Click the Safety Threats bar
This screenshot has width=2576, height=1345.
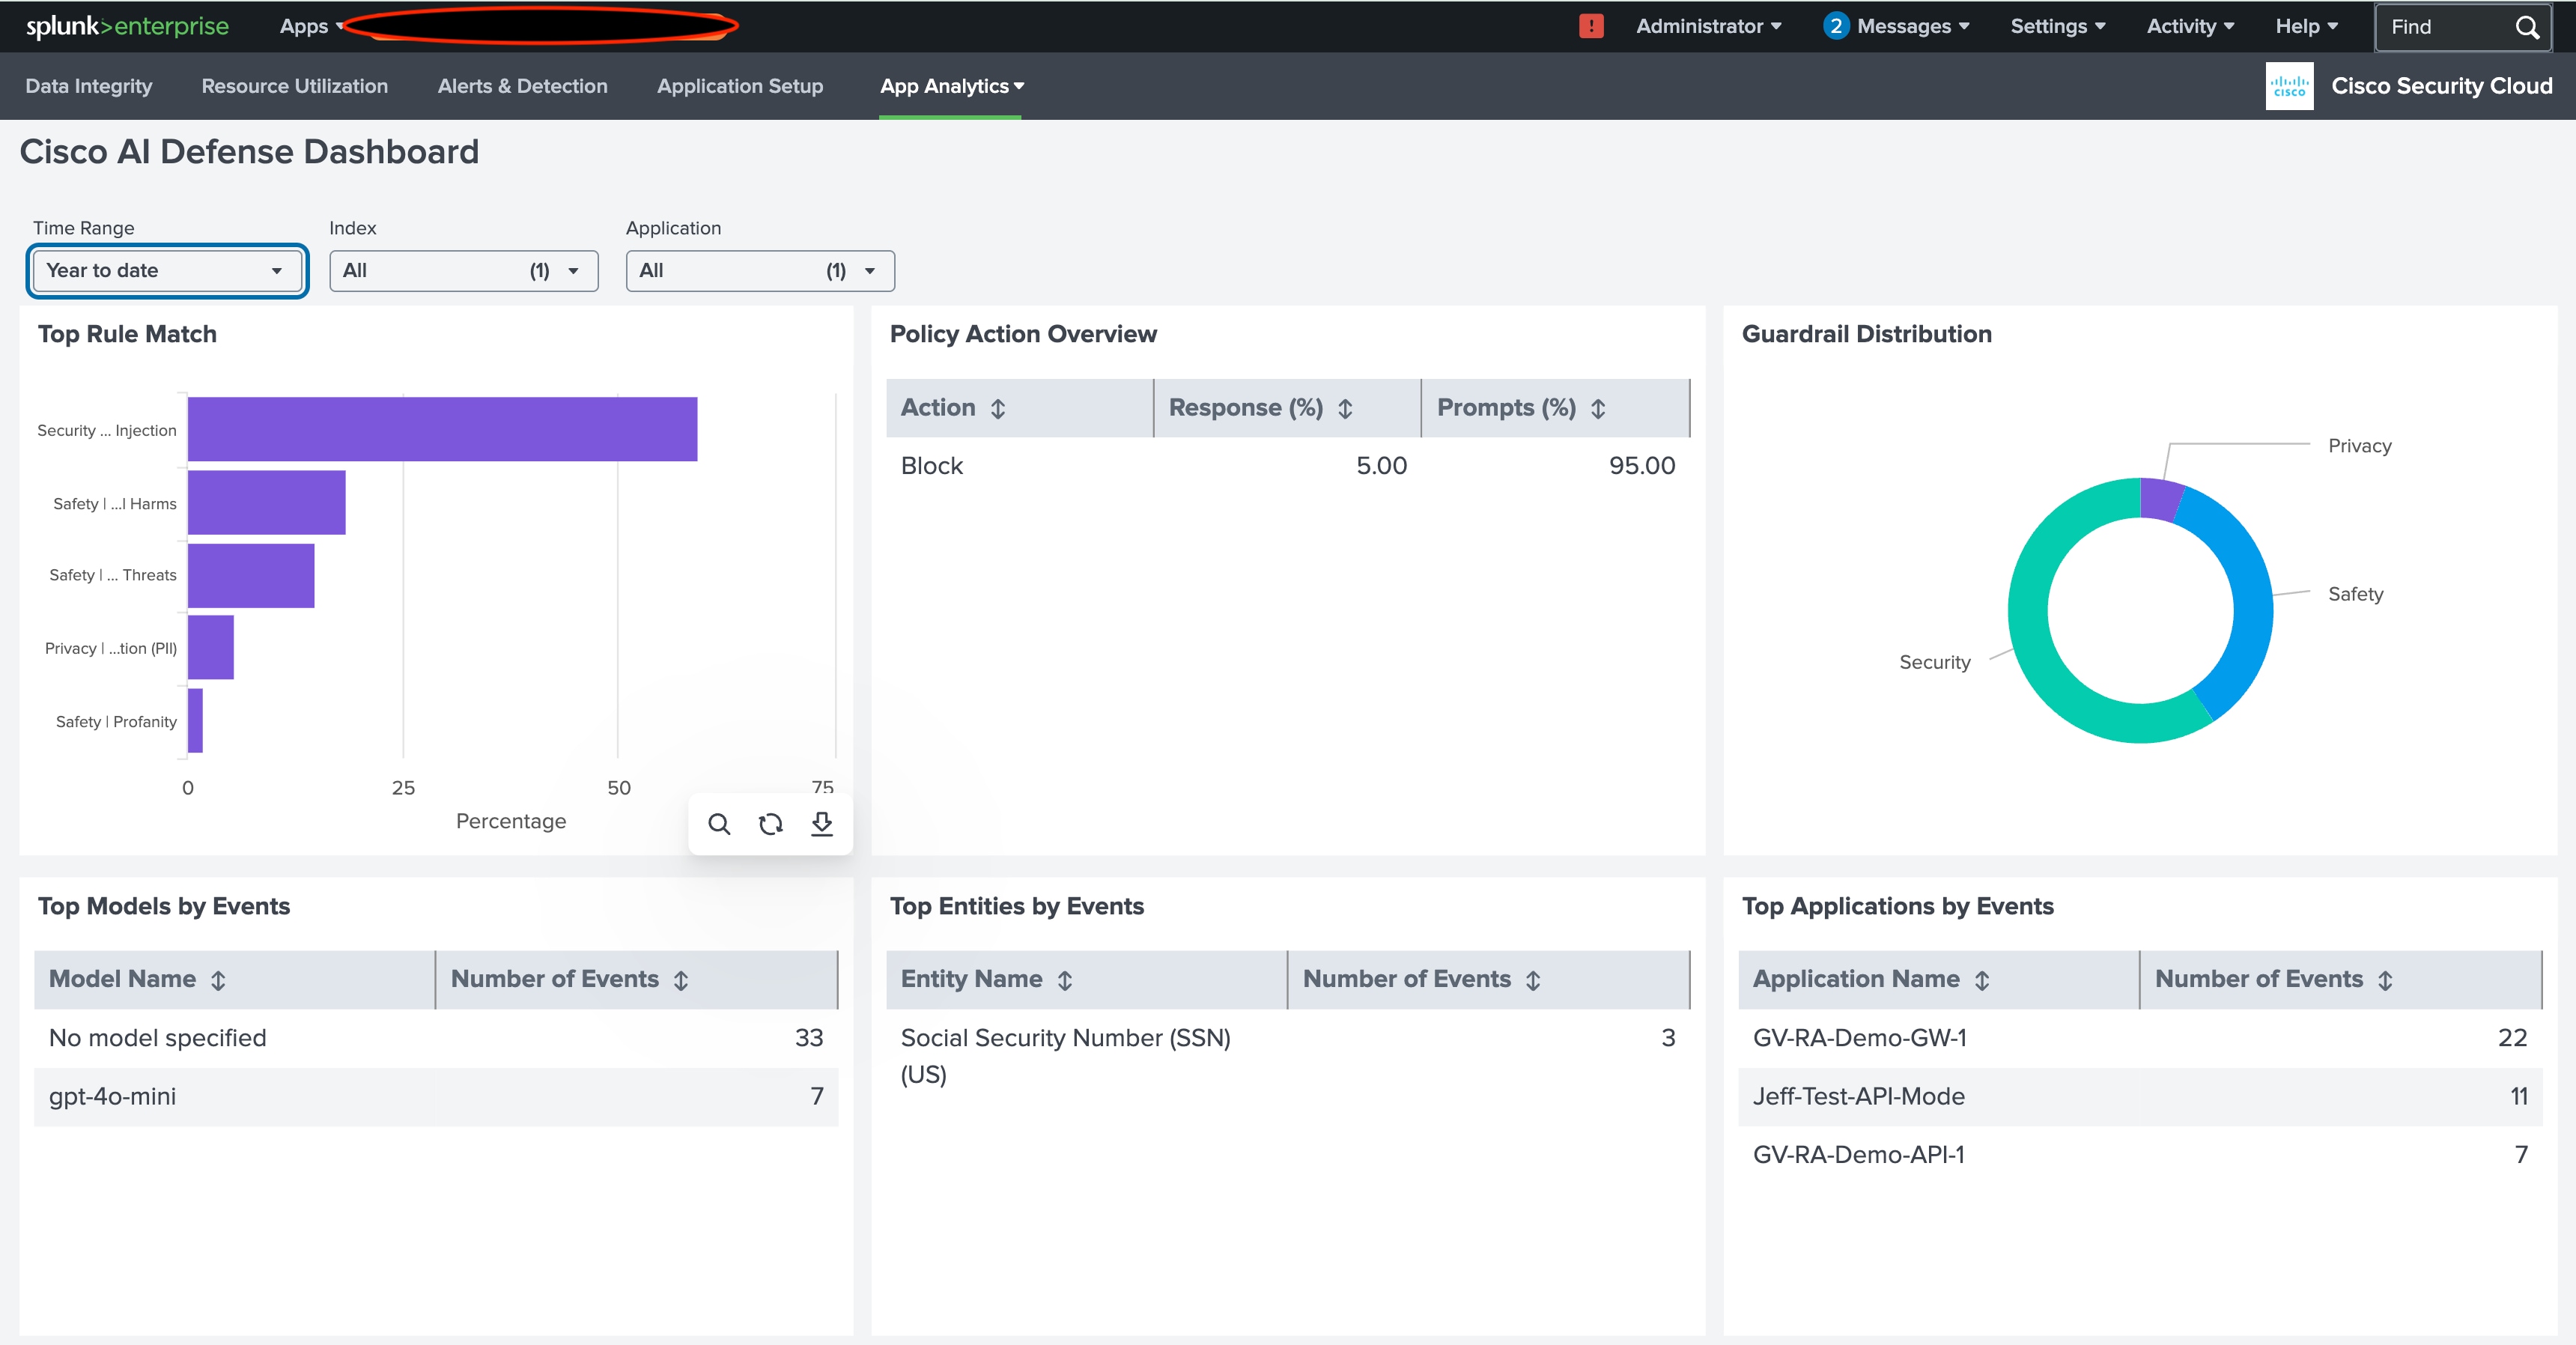[251, 575]
